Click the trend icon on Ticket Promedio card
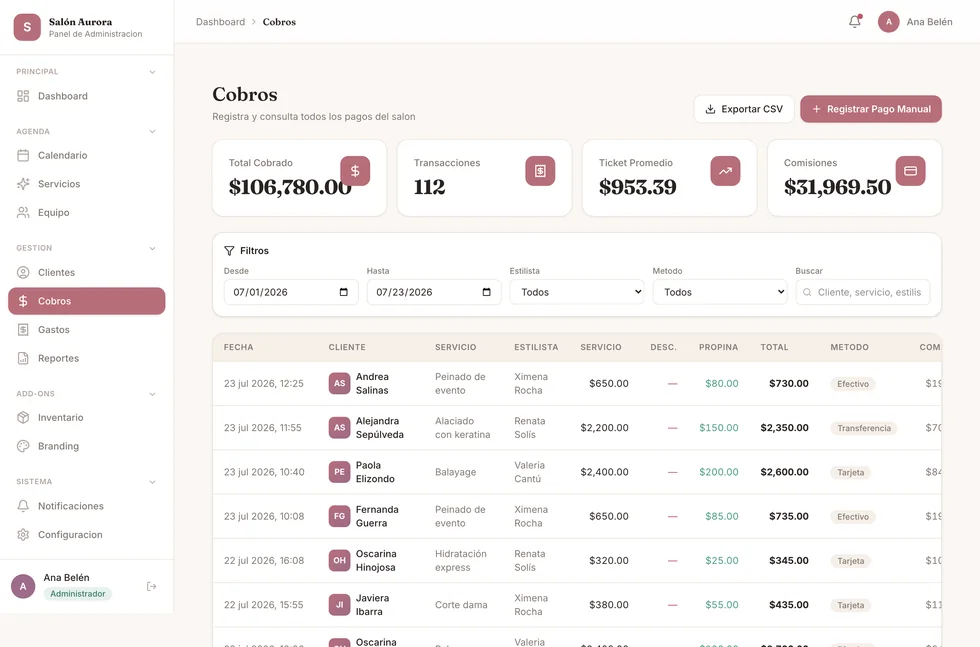Screen dimensions: 980x647 click(x=725, y=171)
